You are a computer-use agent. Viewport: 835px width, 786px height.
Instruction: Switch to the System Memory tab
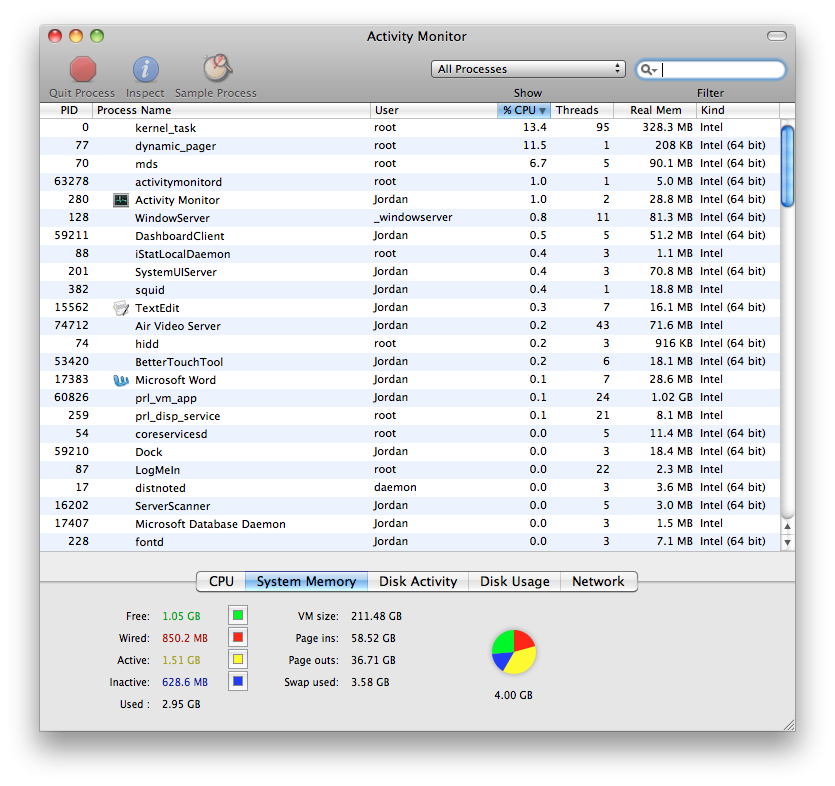(306, 582)
